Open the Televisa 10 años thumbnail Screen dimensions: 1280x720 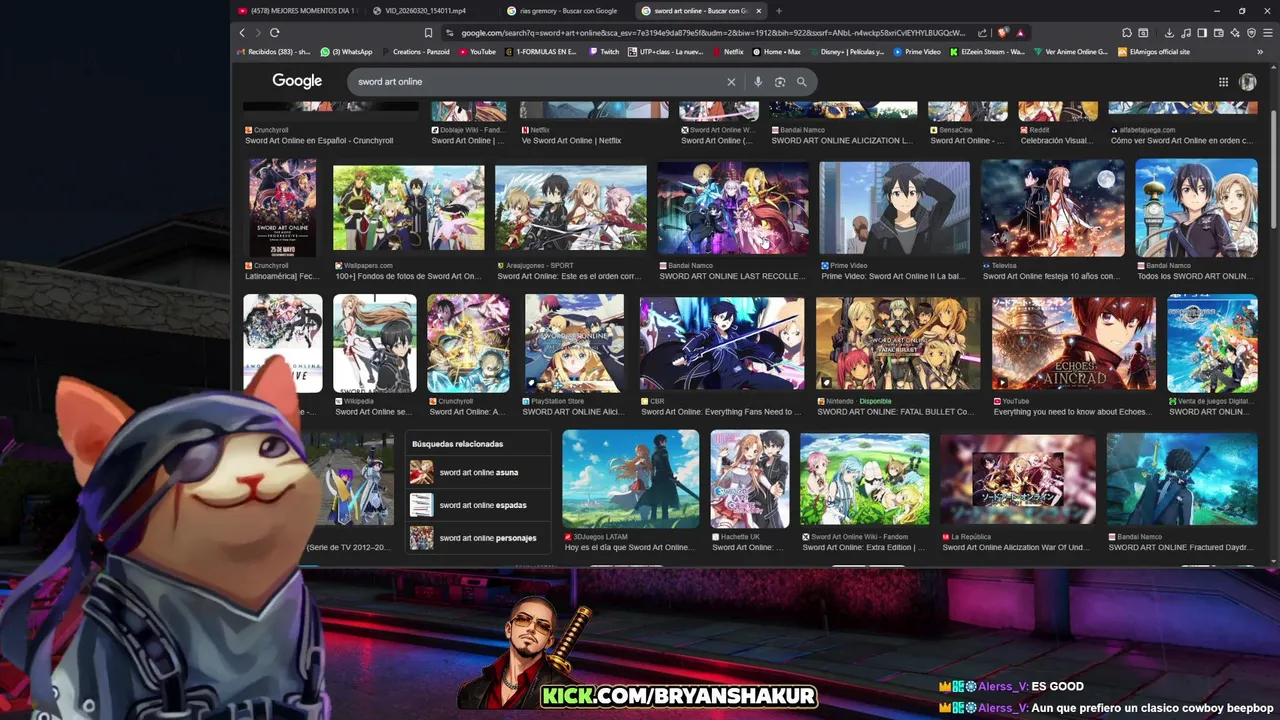[1052, 207]
